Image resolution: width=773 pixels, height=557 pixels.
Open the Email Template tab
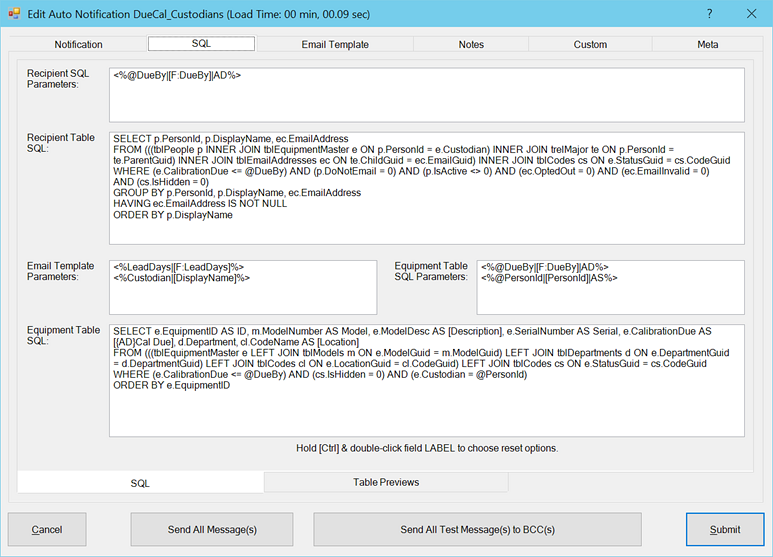[335, 44]
